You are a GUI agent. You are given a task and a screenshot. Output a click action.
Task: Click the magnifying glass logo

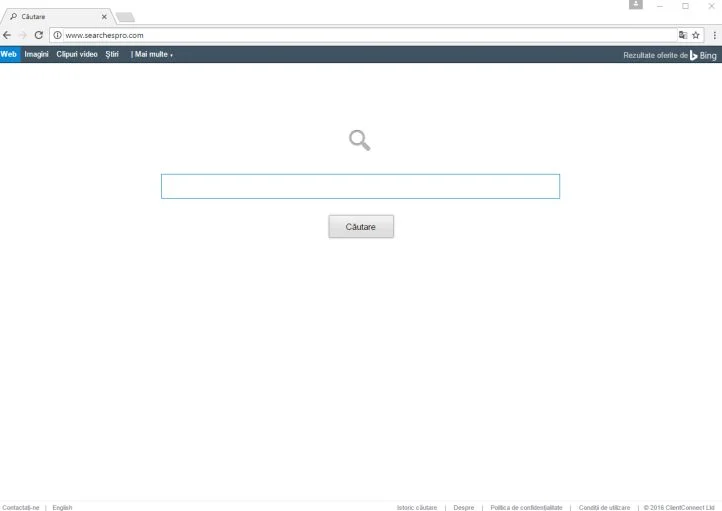360,140
